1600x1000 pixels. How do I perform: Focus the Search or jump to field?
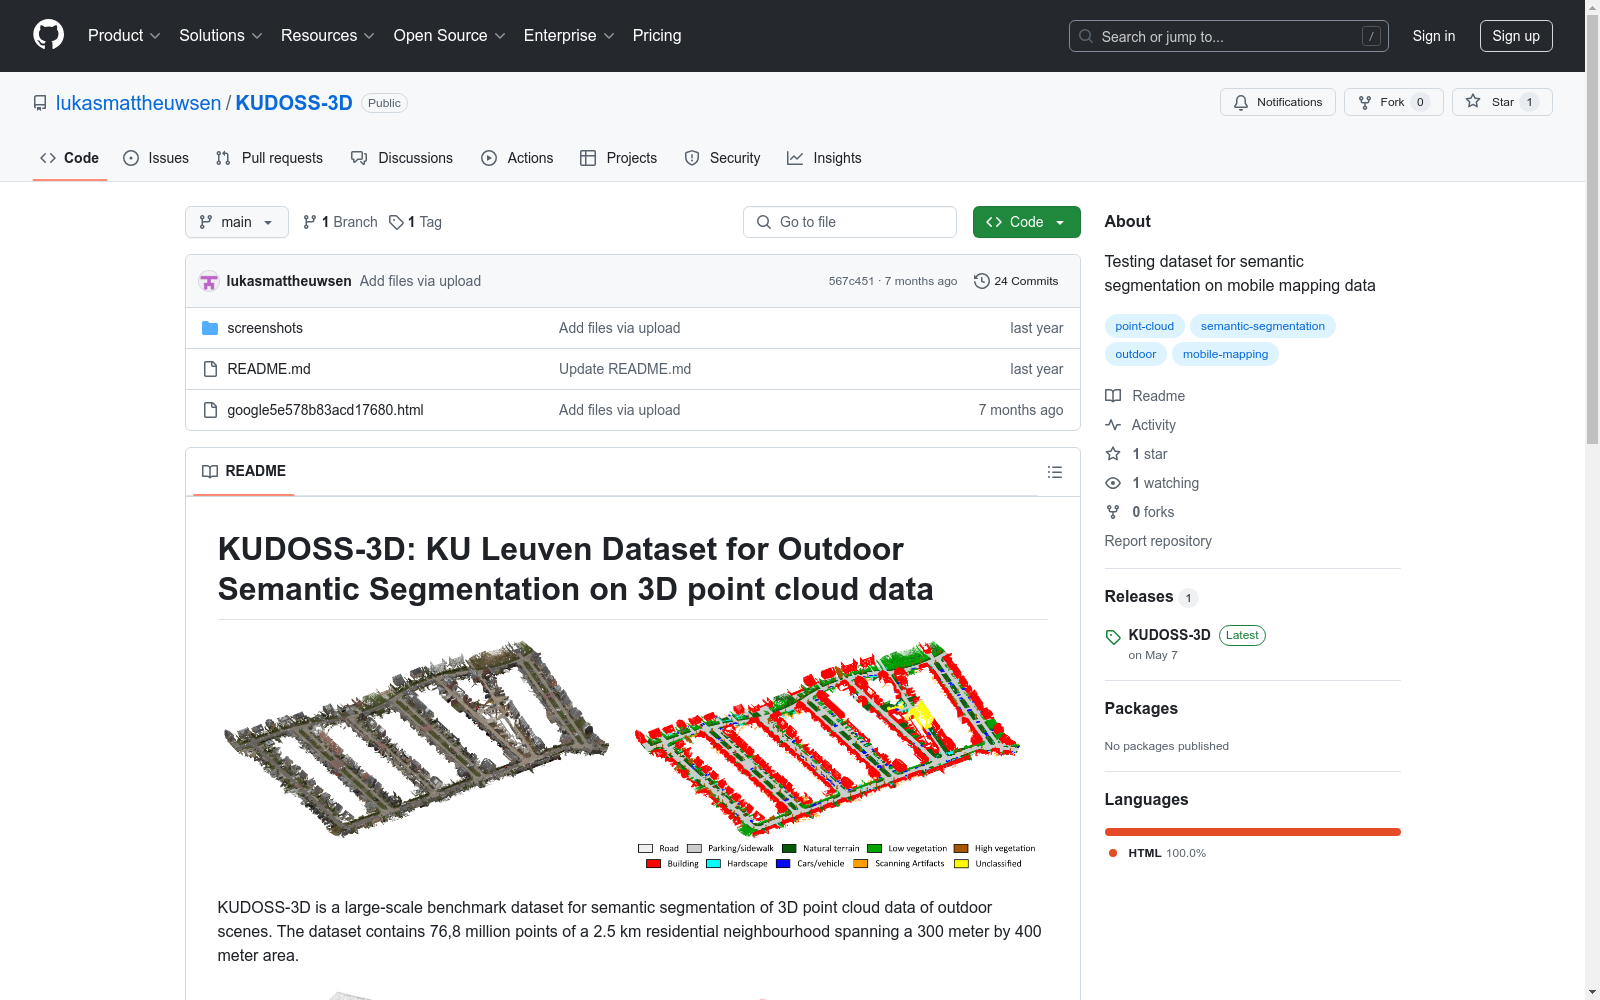click(x=1228, y=36)
